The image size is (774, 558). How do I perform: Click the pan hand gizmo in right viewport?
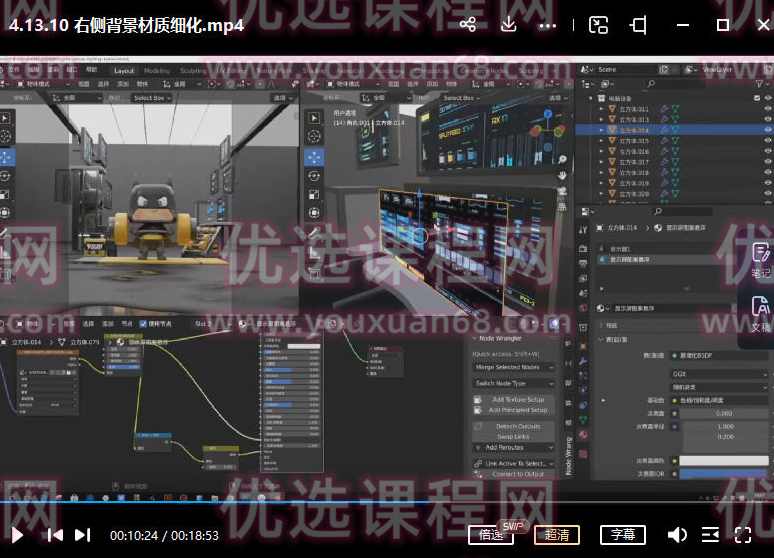tap(562, 175)
